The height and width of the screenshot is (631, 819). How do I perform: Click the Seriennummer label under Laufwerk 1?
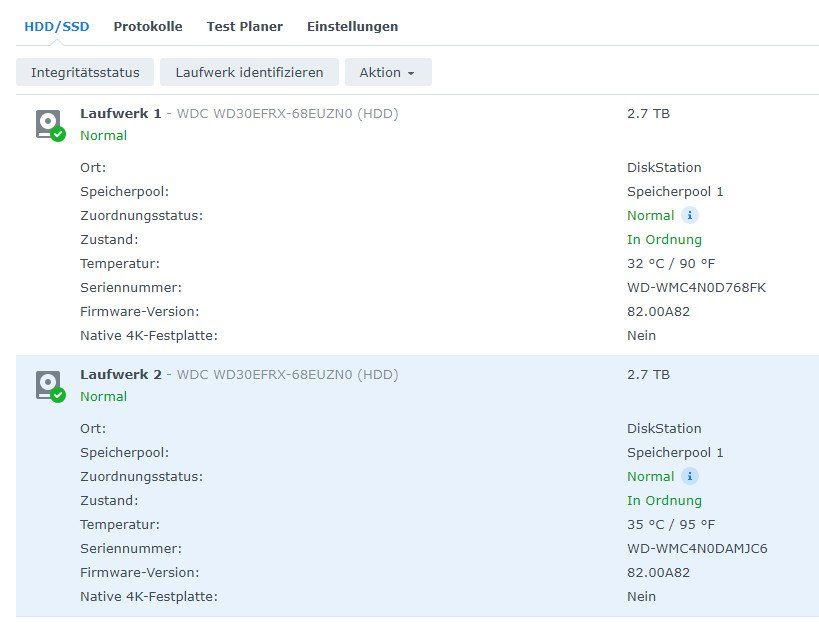coord(131,288)
